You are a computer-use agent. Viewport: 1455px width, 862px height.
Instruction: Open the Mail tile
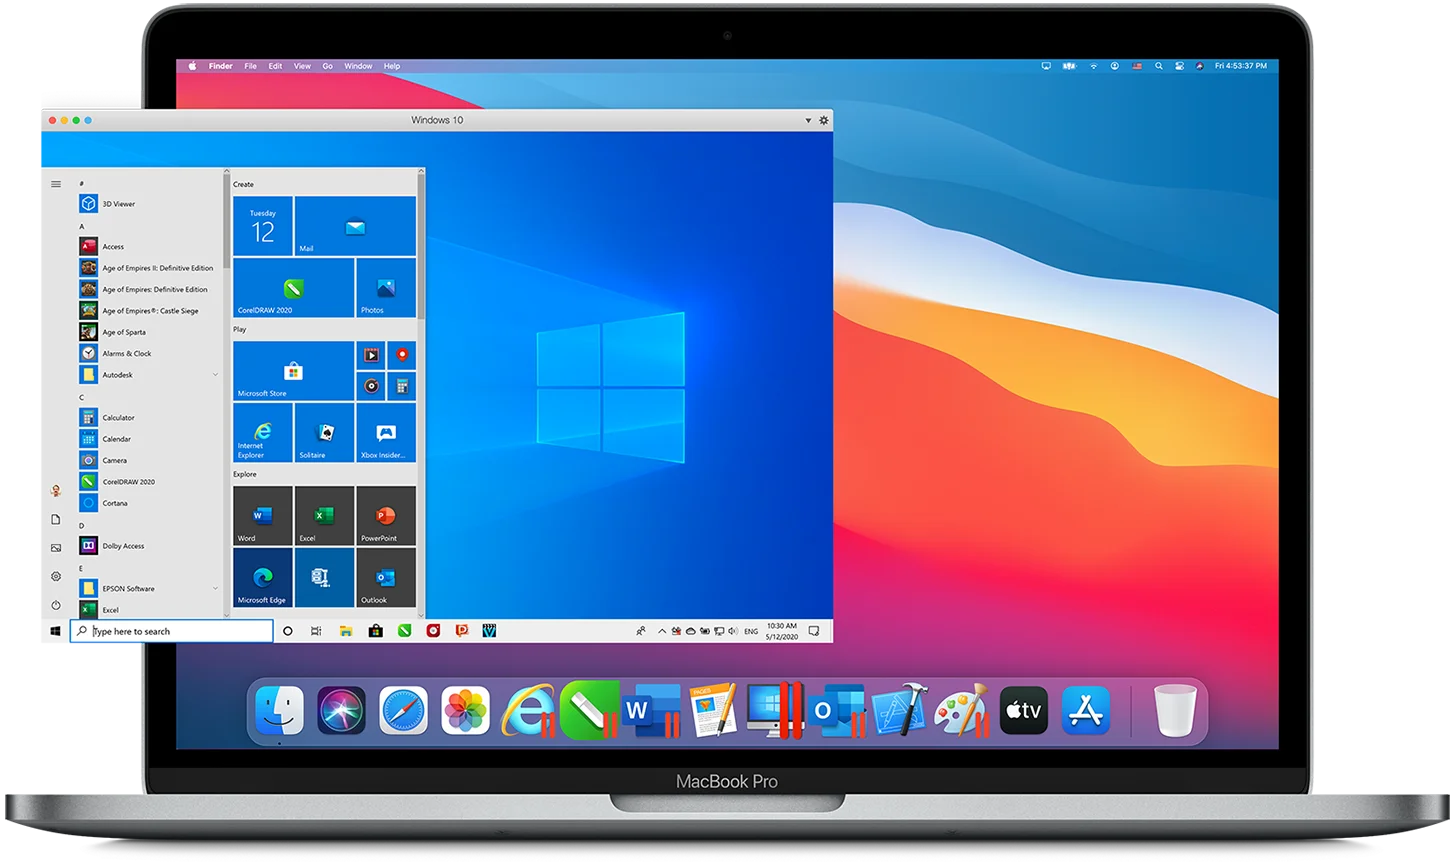pos(355,226)
